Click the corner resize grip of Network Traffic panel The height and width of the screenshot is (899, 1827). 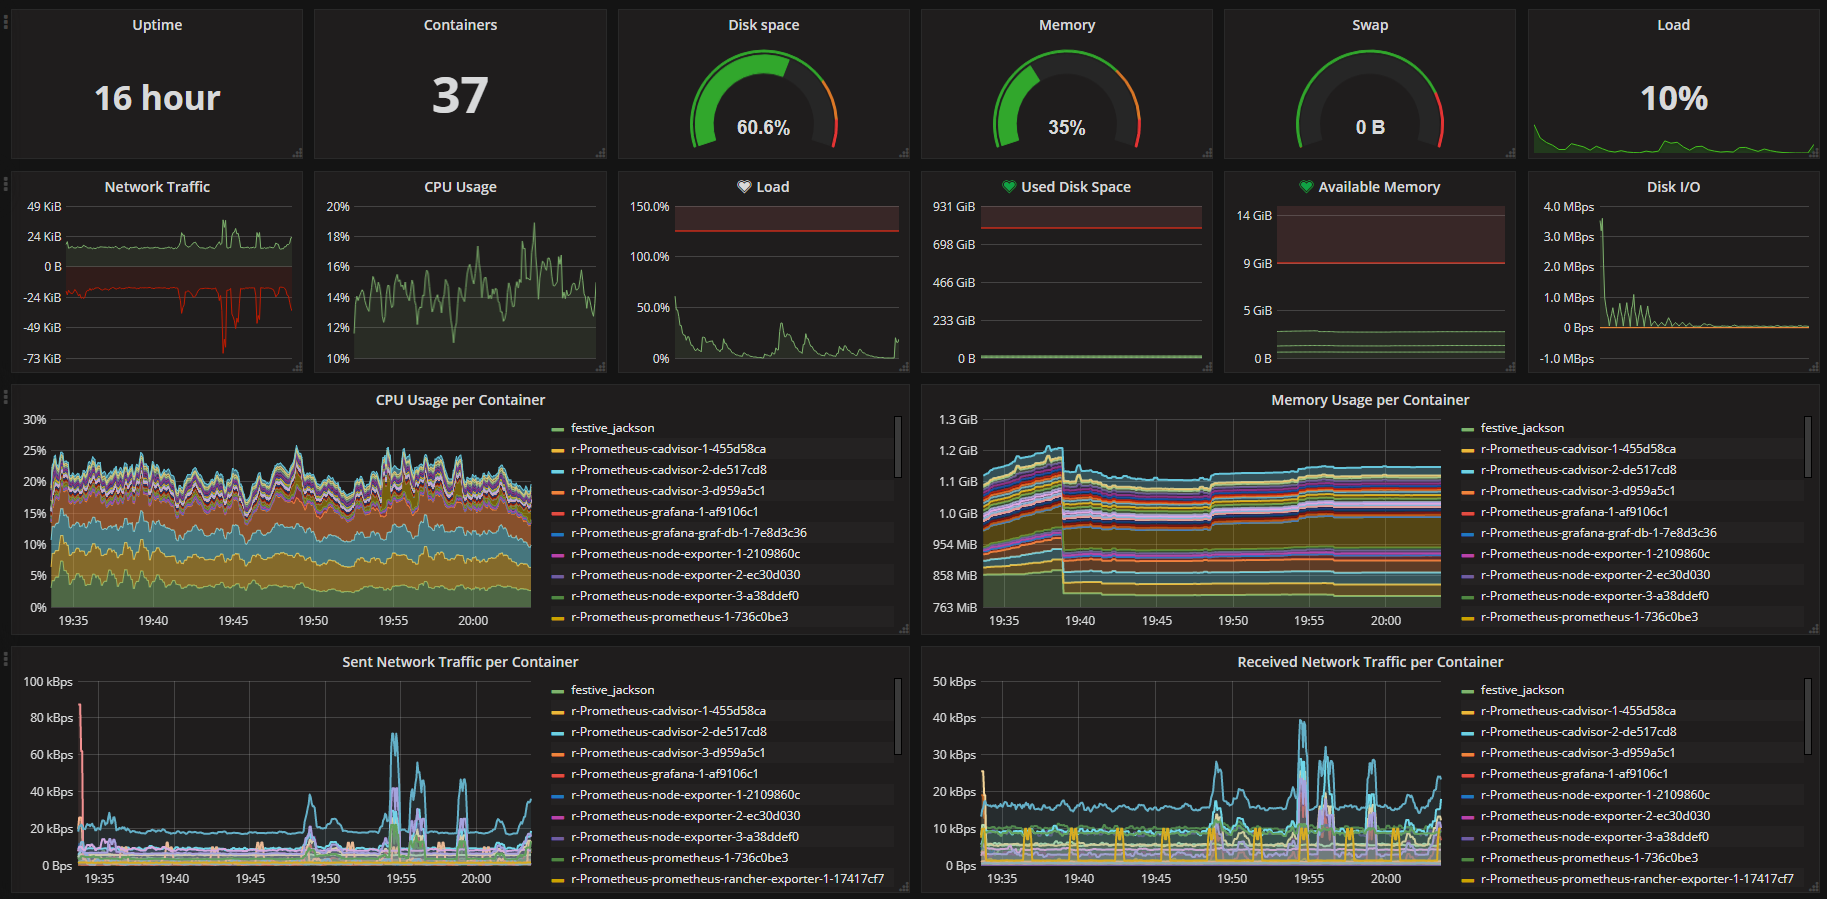click(x=297, y=367)
